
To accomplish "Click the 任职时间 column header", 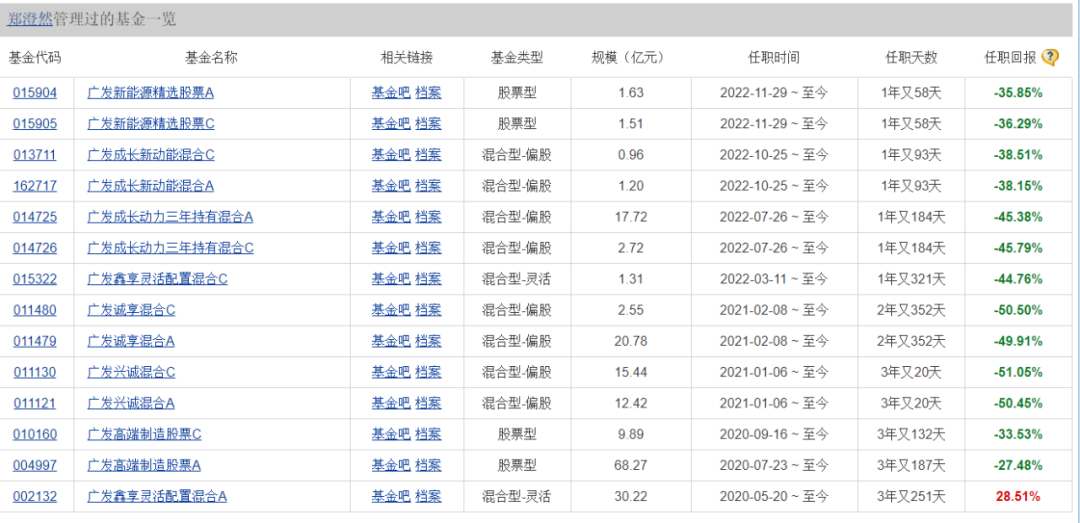I will click(773, 58).
